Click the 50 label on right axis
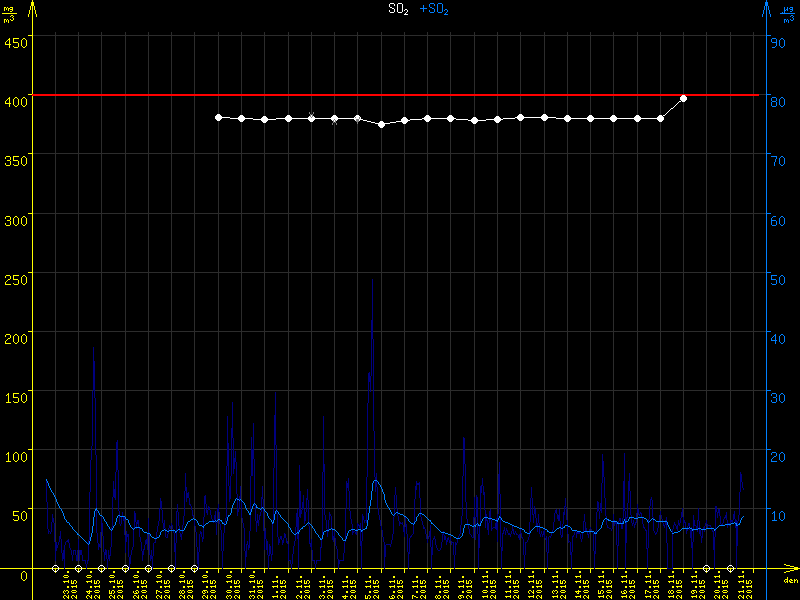This screenshot has width=800, height=600. tap(776, 279)
